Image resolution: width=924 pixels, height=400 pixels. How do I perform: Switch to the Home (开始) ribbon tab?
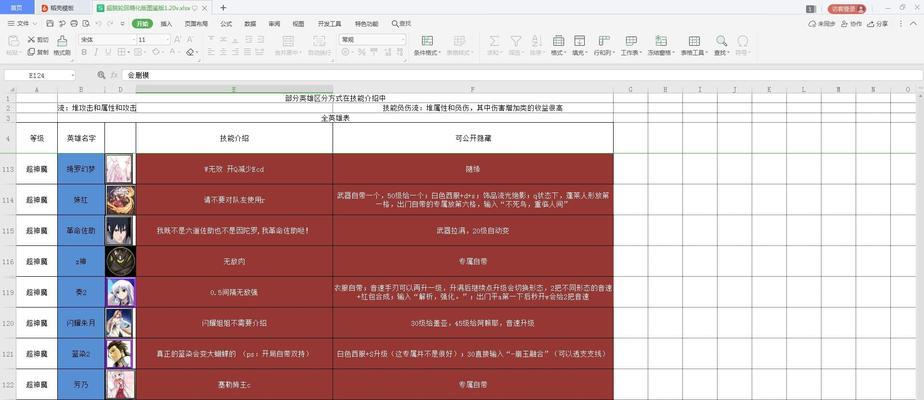(x=142, y=24)
